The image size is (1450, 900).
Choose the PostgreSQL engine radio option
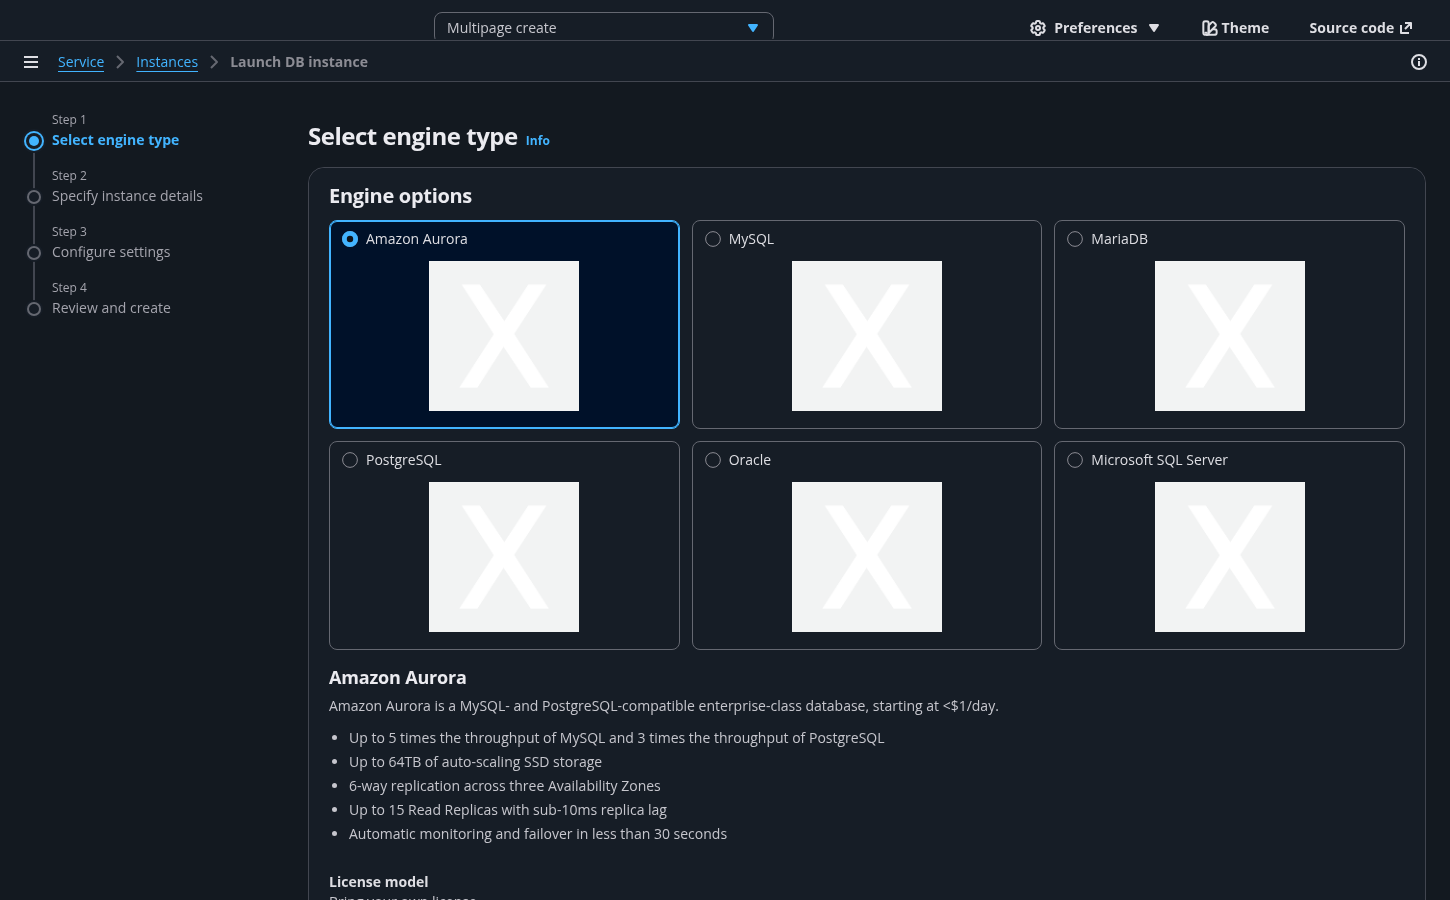(350, 460)
